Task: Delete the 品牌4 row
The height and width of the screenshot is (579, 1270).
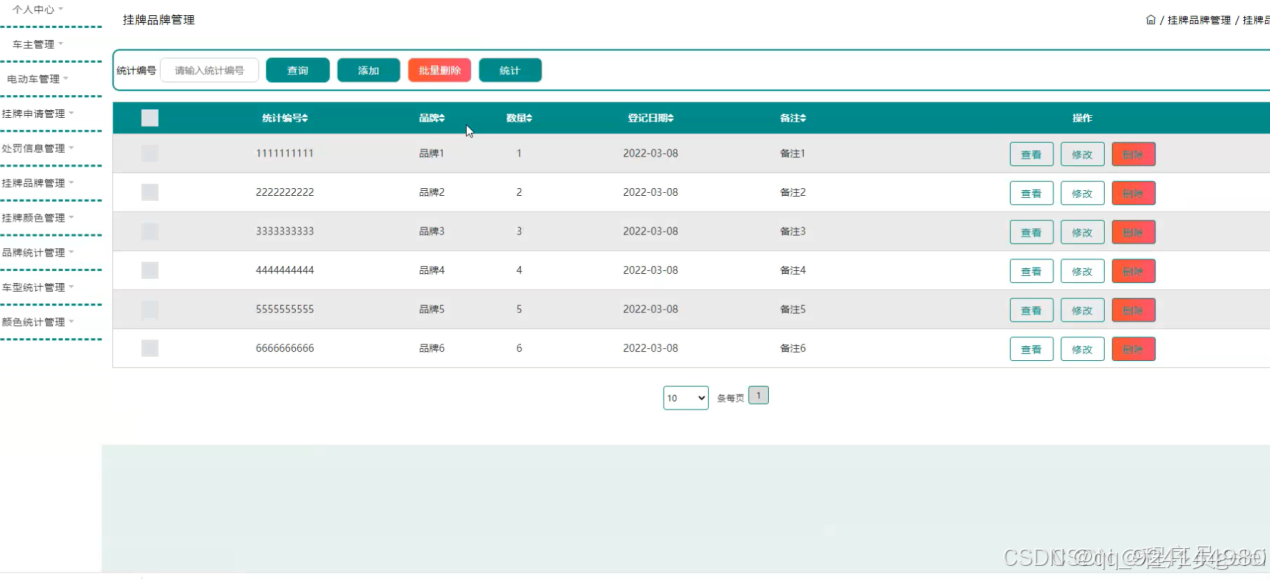Action: [1133, 271]
